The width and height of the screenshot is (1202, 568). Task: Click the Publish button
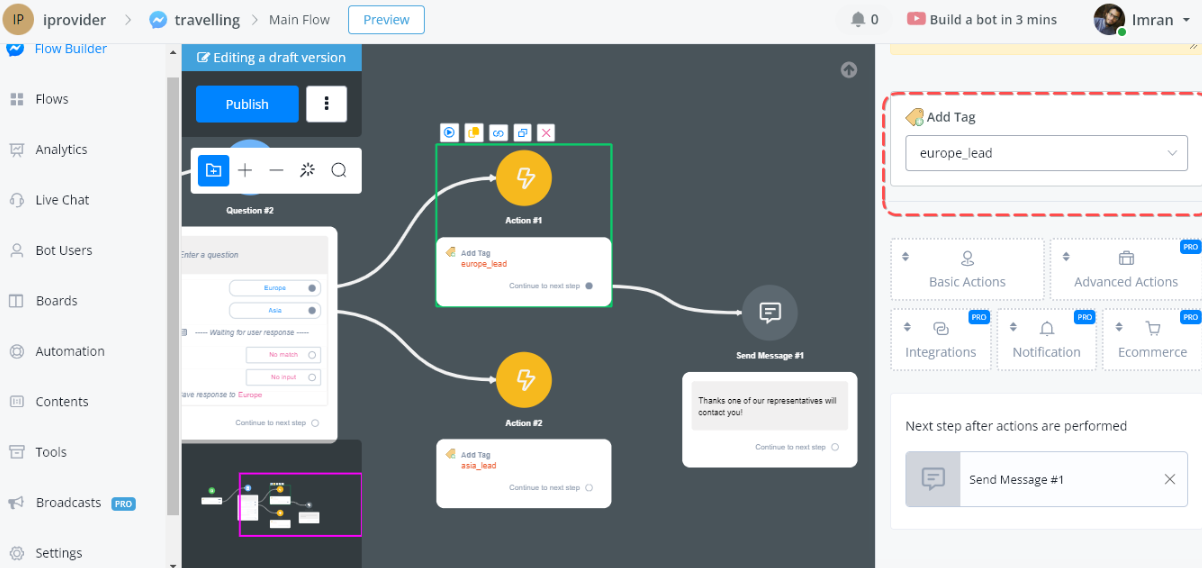(x=247, y=104)
